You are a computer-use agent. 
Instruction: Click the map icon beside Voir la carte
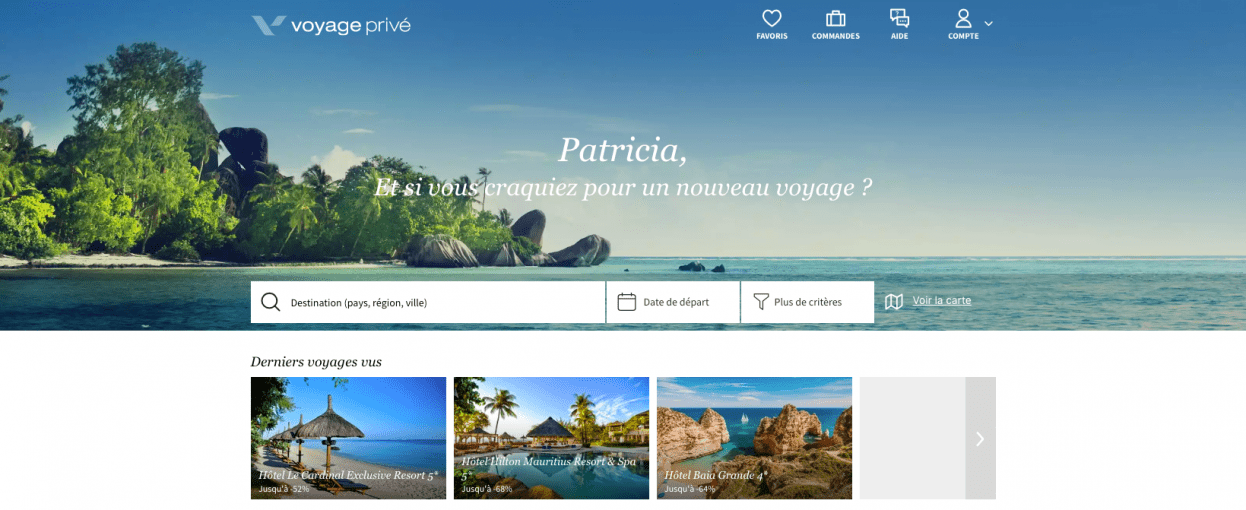point(894,301)
